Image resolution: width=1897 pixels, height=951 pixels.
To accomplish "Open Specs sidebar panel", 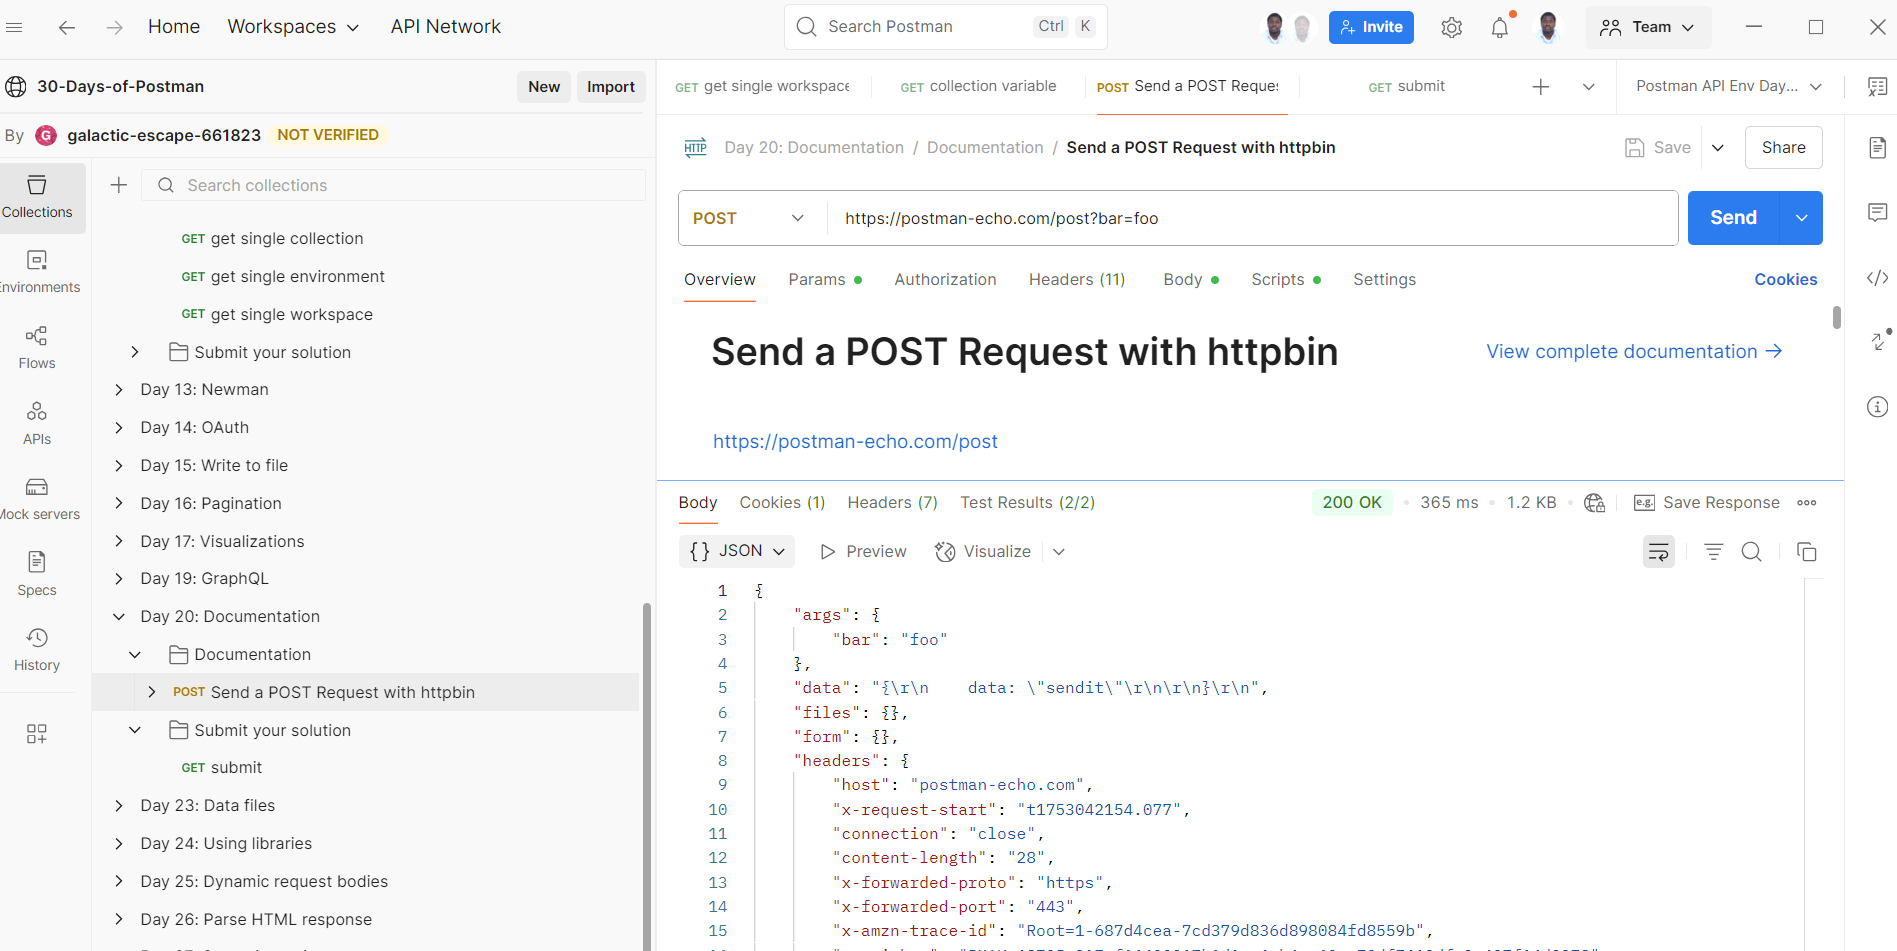I will [x=37, y=575].
